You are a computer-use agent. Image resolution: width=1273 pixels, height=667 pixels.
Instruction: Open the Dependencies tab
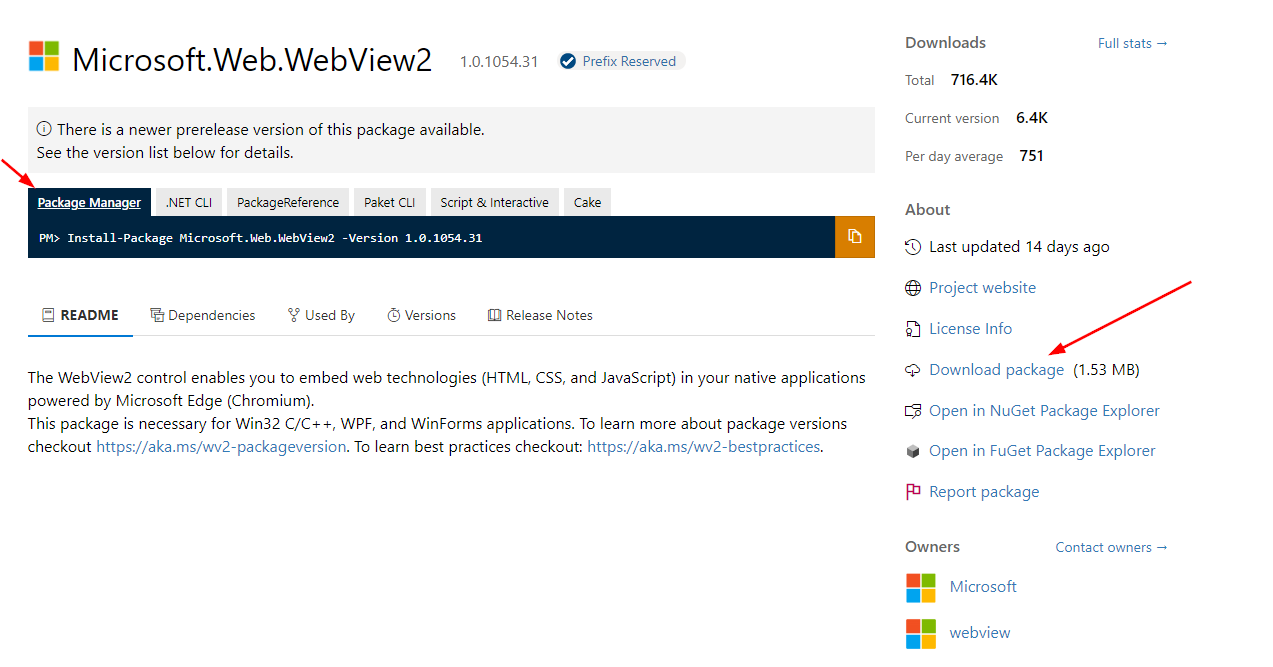click(x=203, y=315)
